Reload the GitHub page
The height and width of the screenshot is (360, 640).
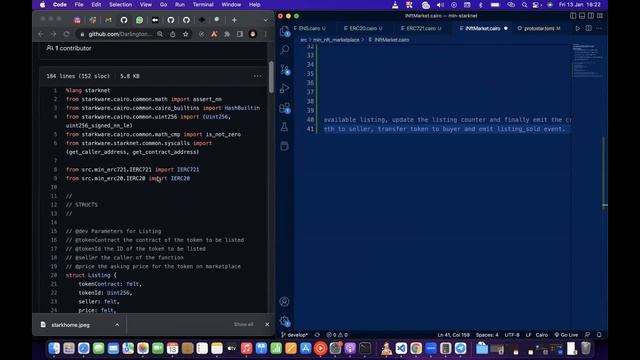(x=66, y=34)
